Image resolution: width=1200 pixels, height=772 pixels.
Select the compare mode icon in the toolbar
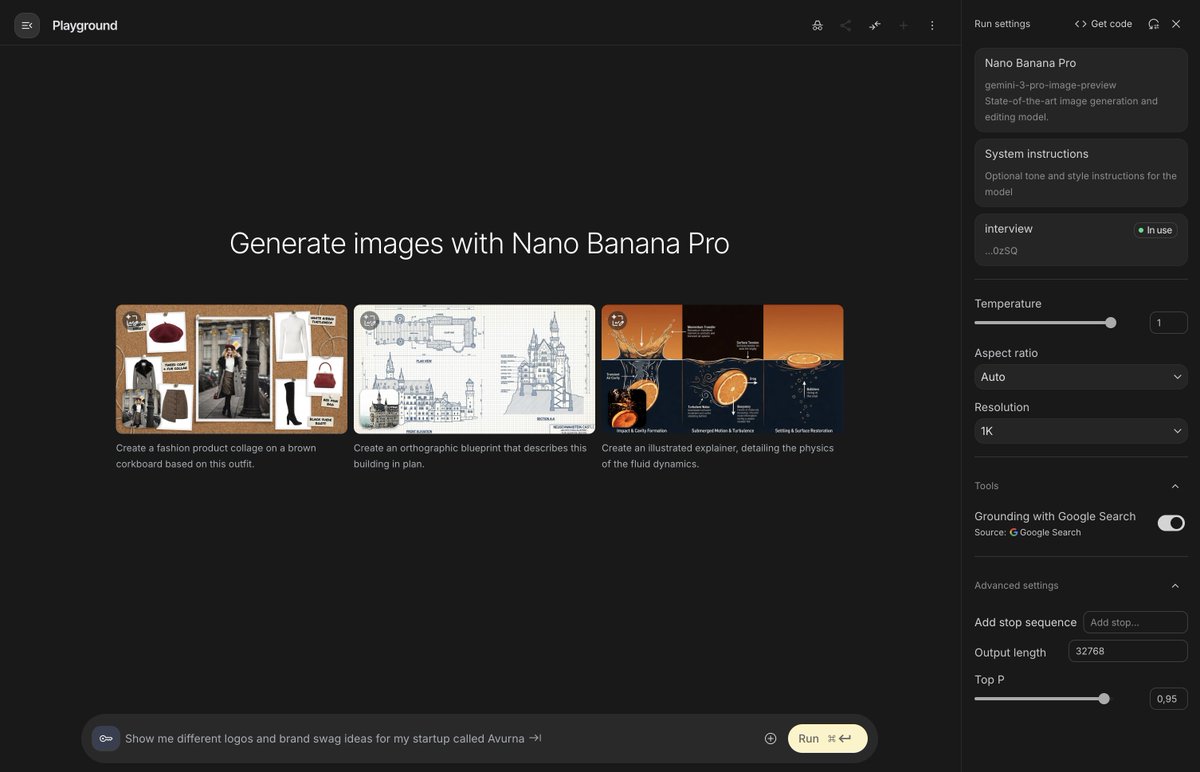tap(874, 25)
